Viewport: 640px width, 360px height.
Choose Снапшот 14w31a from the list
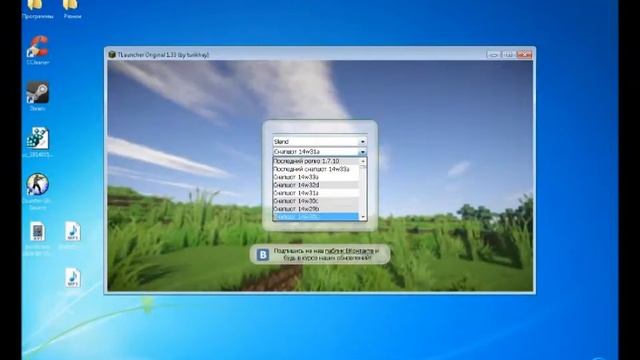click(x=316, y=193)
